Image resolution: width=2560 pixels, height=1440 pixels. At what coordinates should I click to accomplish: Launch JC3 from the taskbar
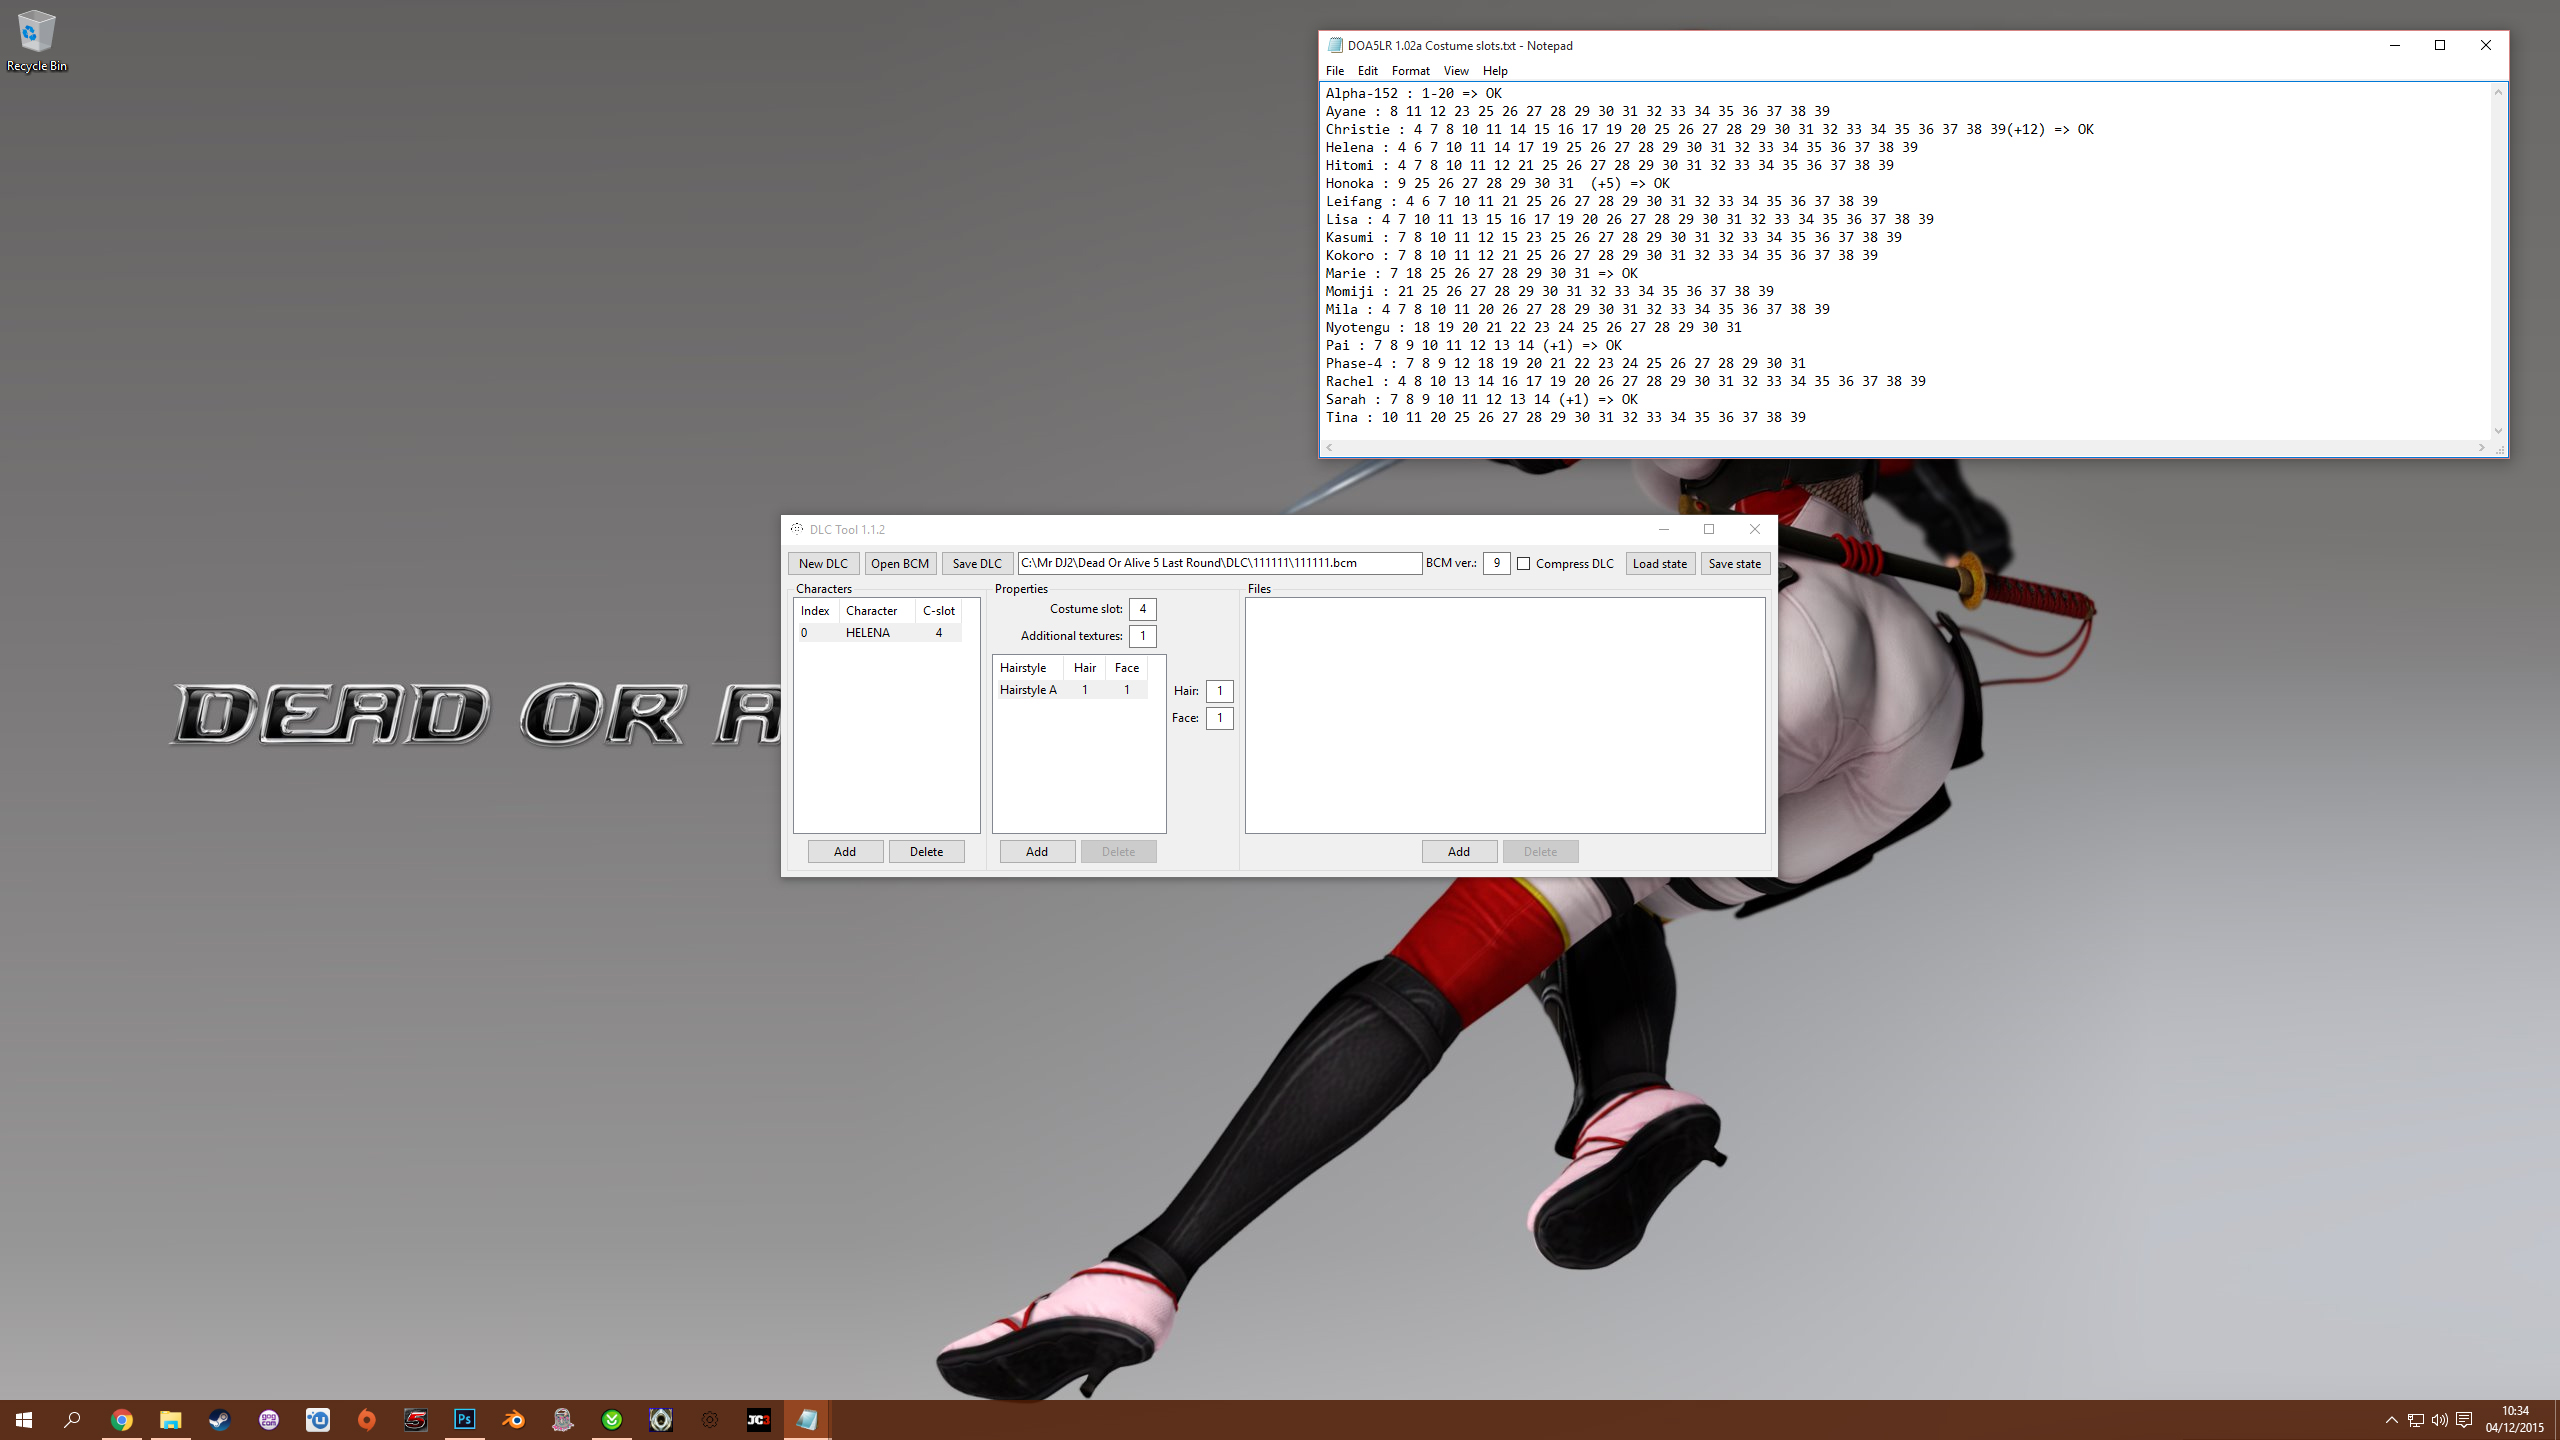(x=759, y=1419)
